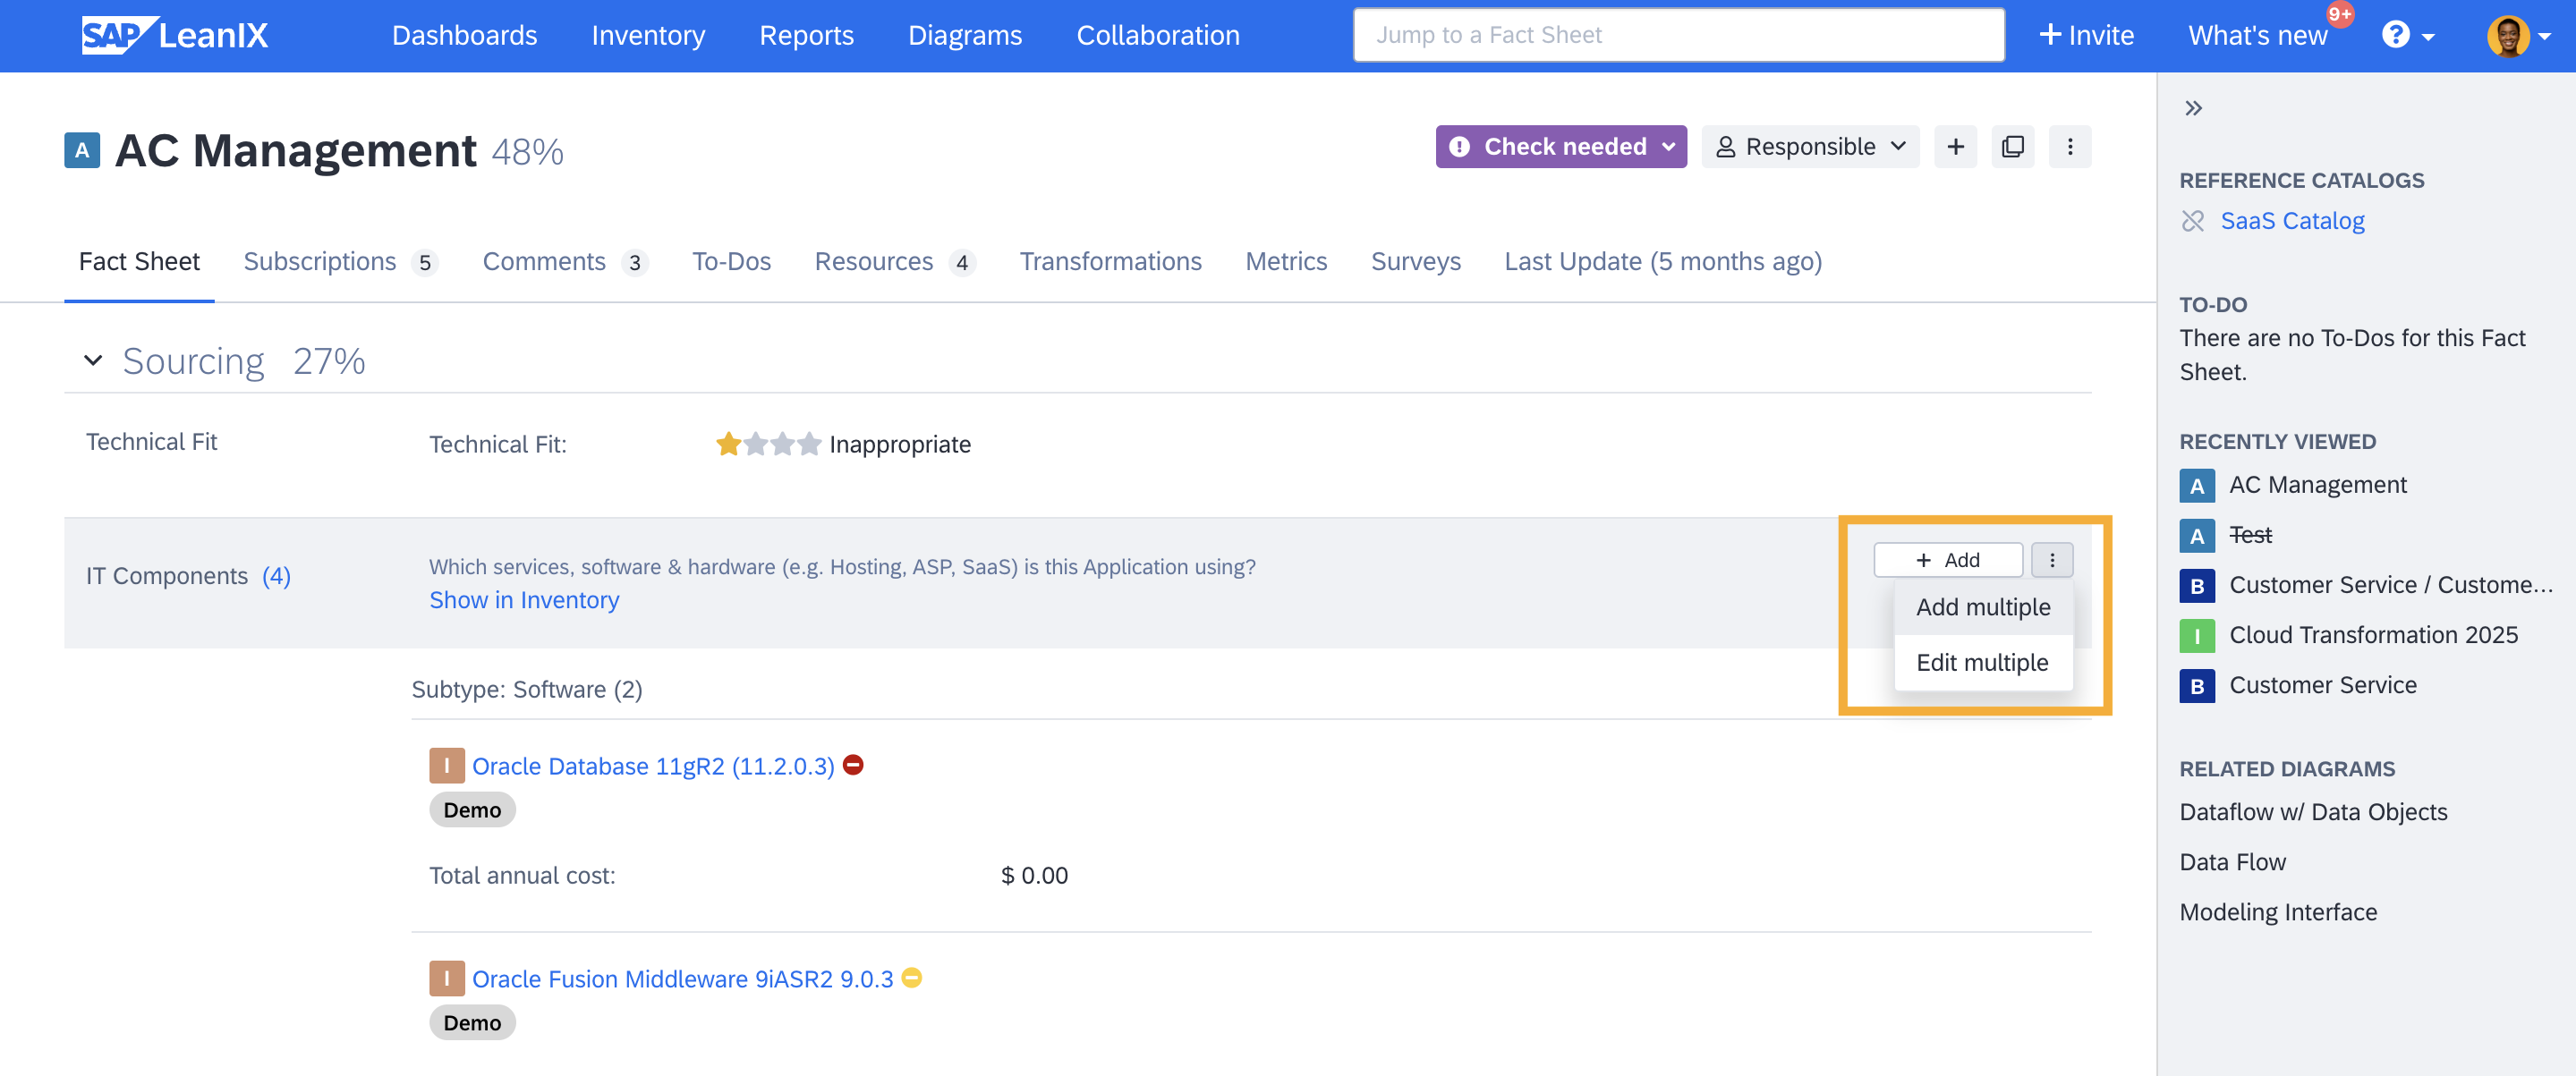The height and width of the screenshot is (1076, 2576).
Task: Open the Check needed status dropdown
Action: 1561,147
